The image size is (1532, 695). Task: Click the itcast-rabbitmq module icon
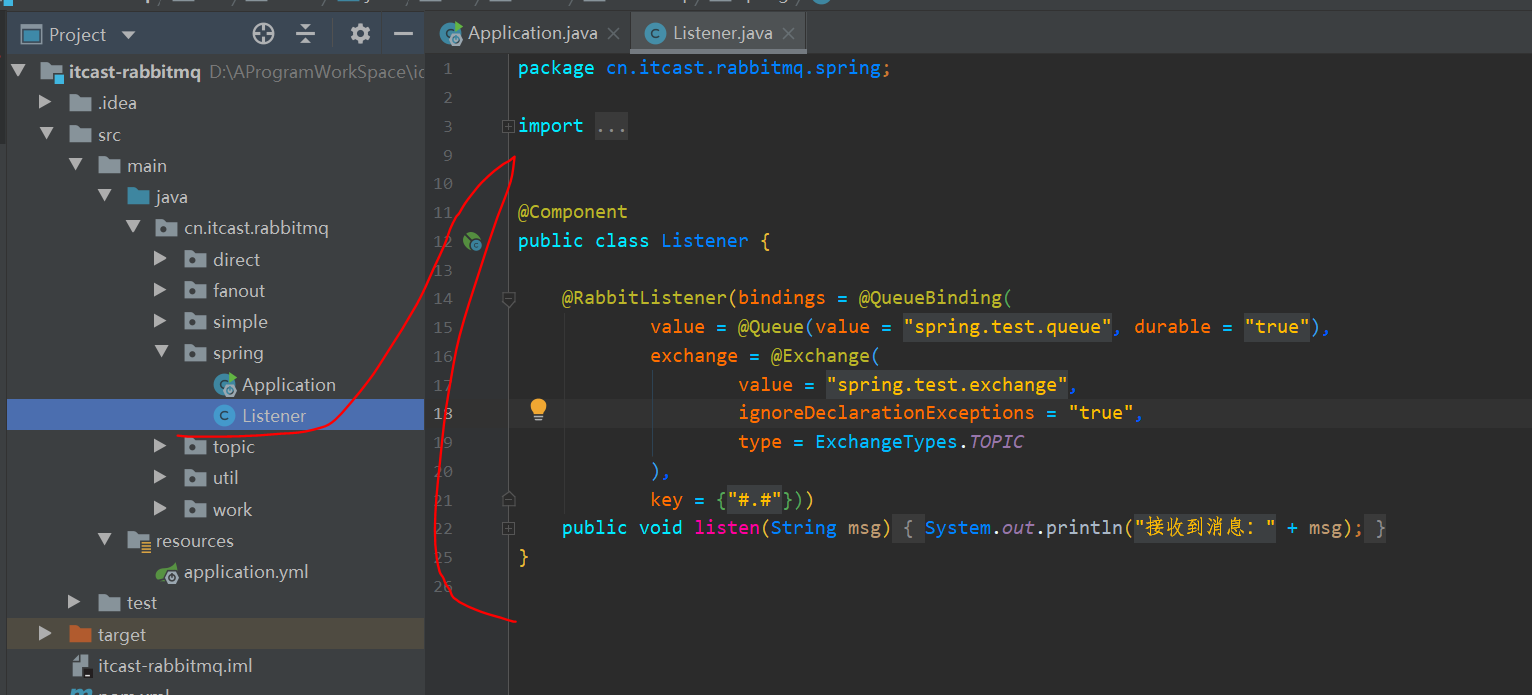[x=51, y=72]
